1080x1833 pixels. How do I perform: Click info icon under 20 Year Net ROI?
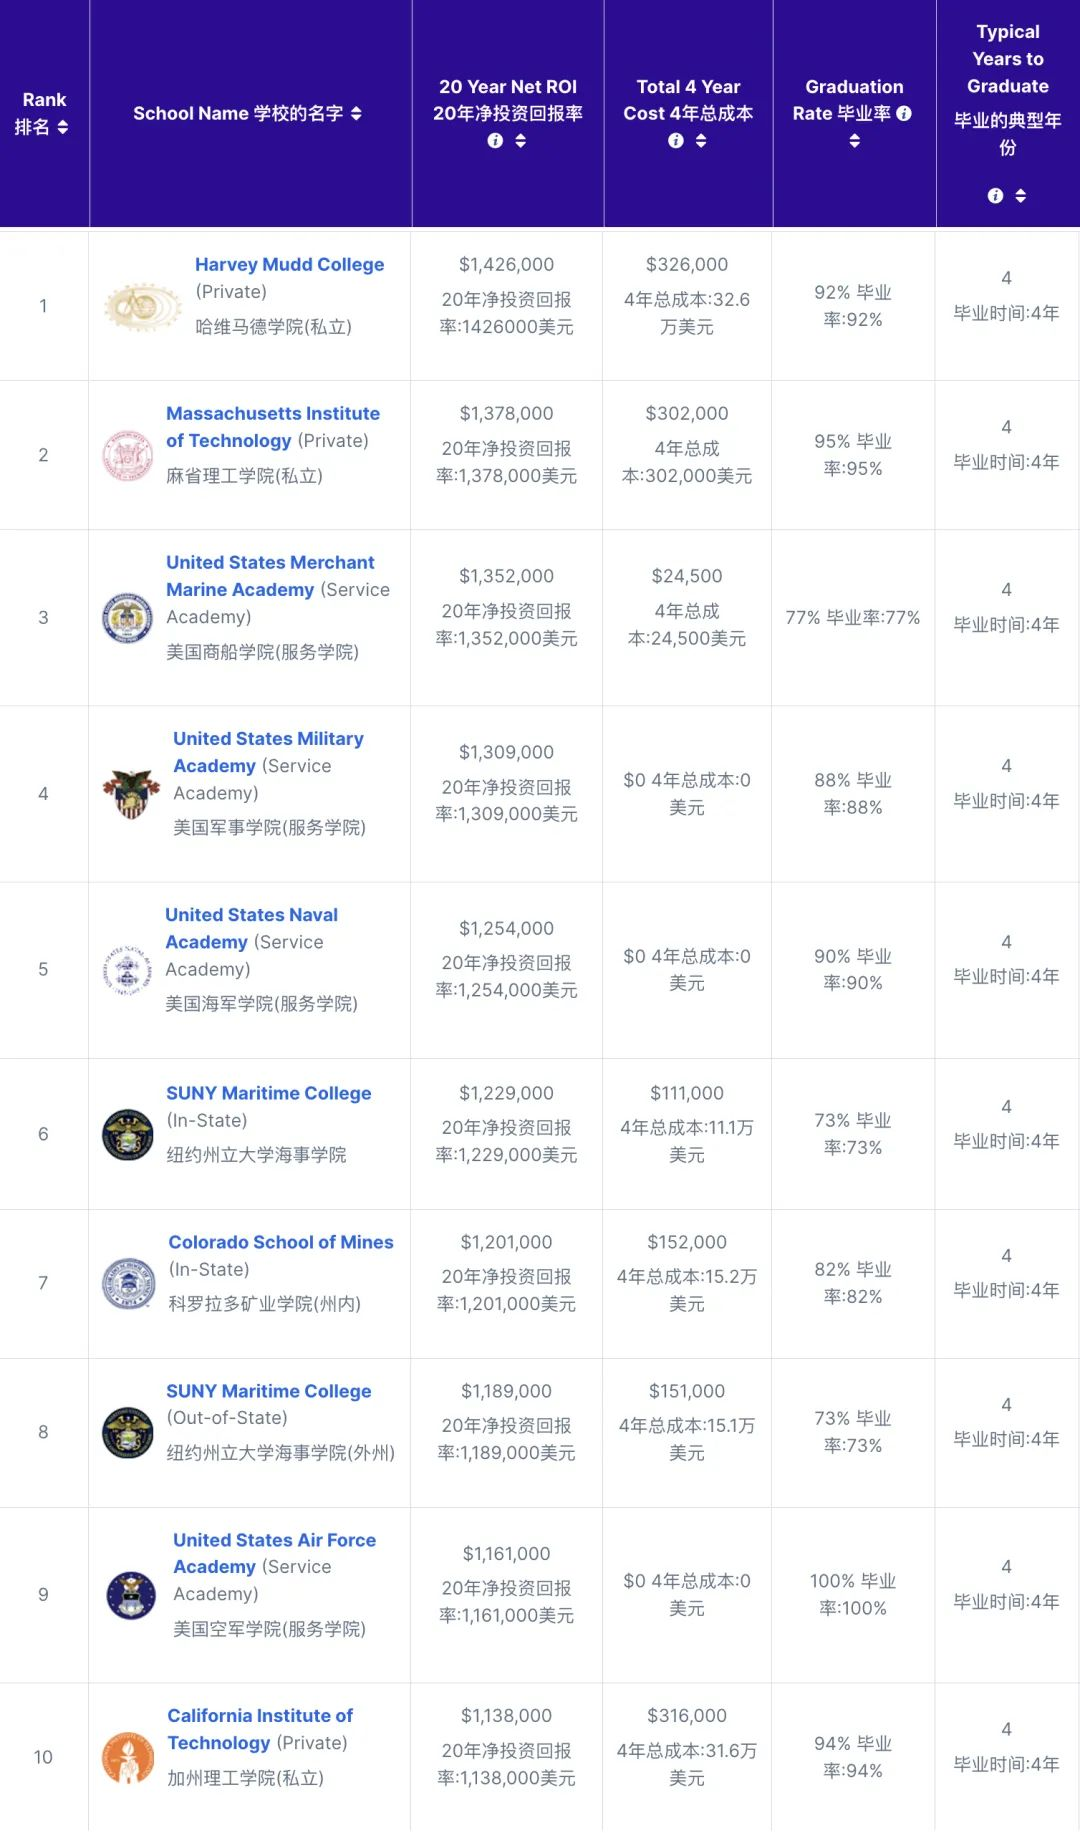495,141
